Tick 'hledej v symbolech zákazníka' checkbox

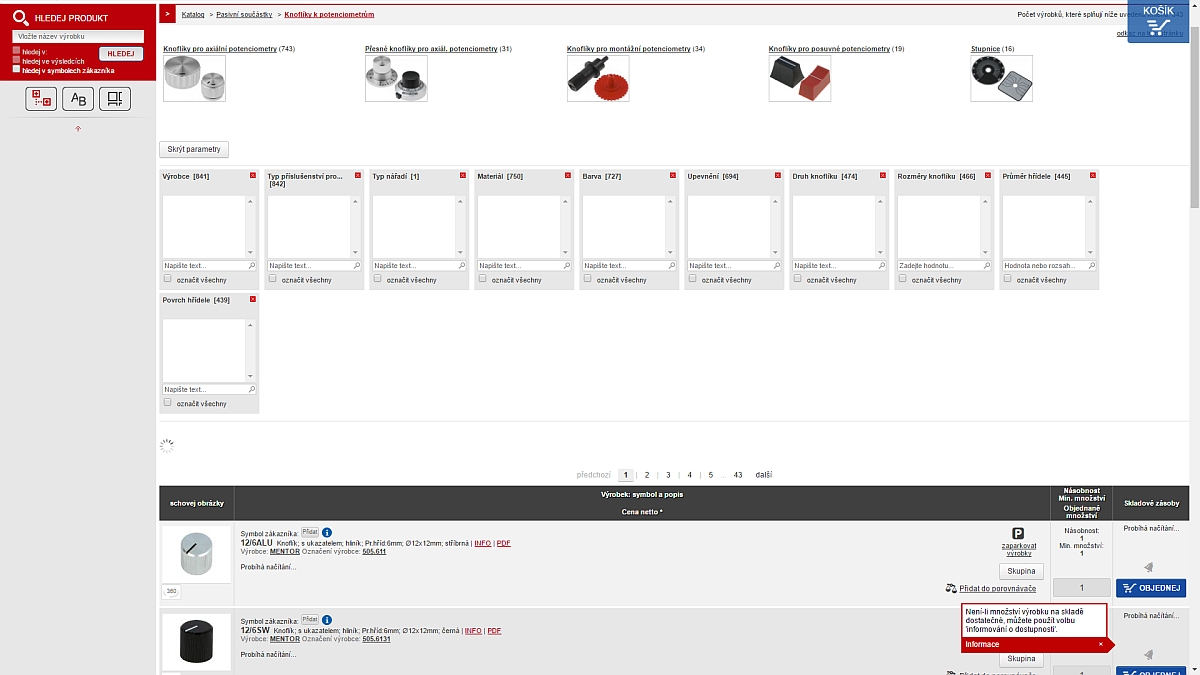[x=16, y=70]
